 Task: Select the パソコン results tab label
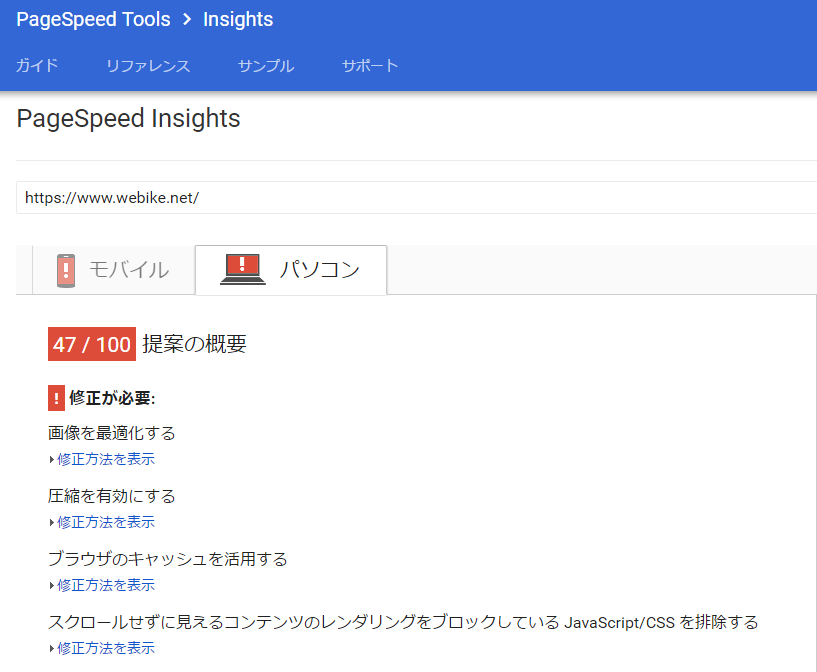[319, 270]
